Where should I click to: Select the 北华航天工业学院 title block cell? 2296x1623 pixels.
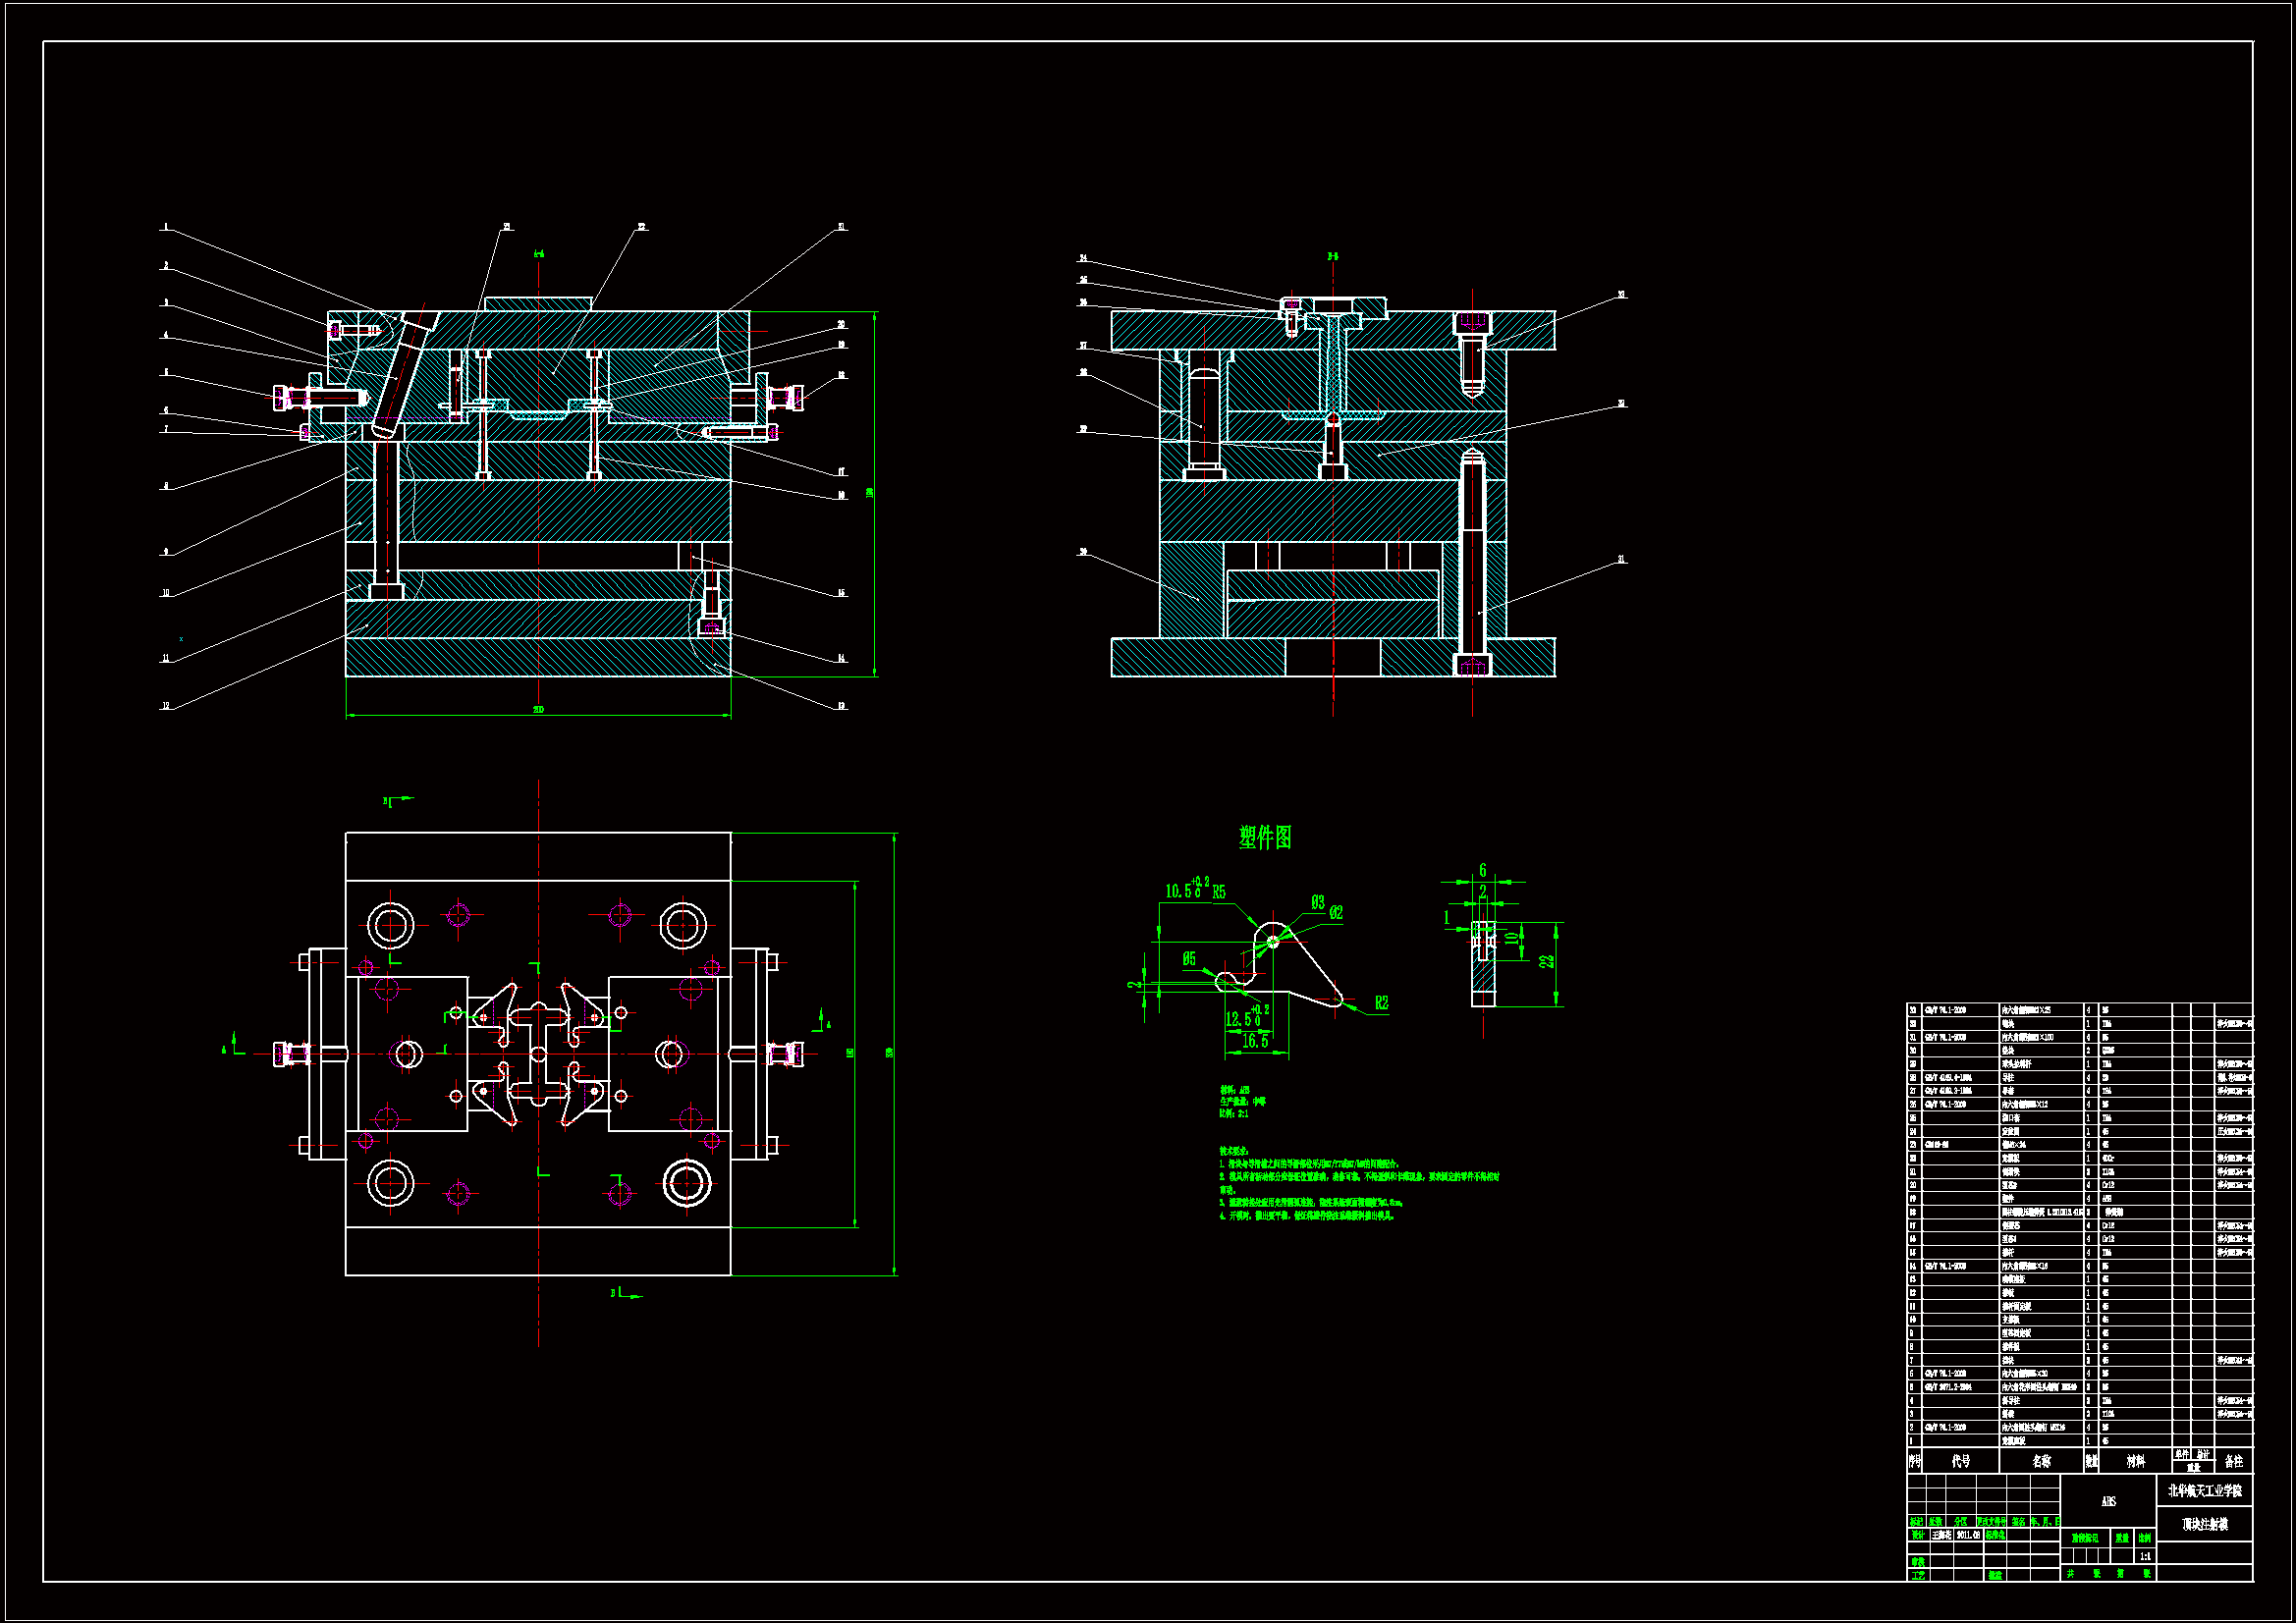2204,1490
